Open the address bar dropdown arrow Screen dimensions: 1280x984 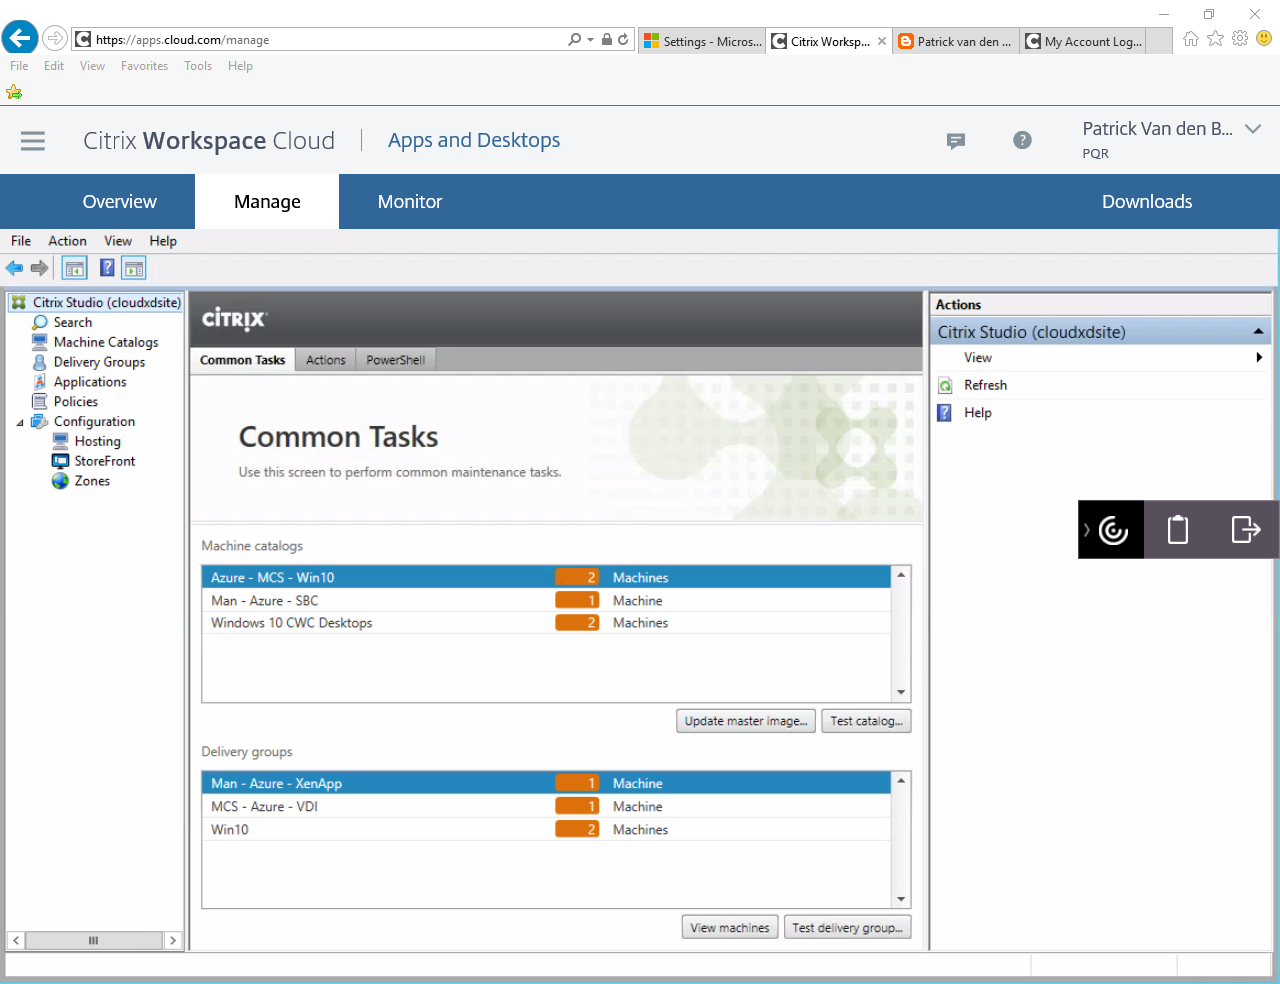[x=590, y=39]
